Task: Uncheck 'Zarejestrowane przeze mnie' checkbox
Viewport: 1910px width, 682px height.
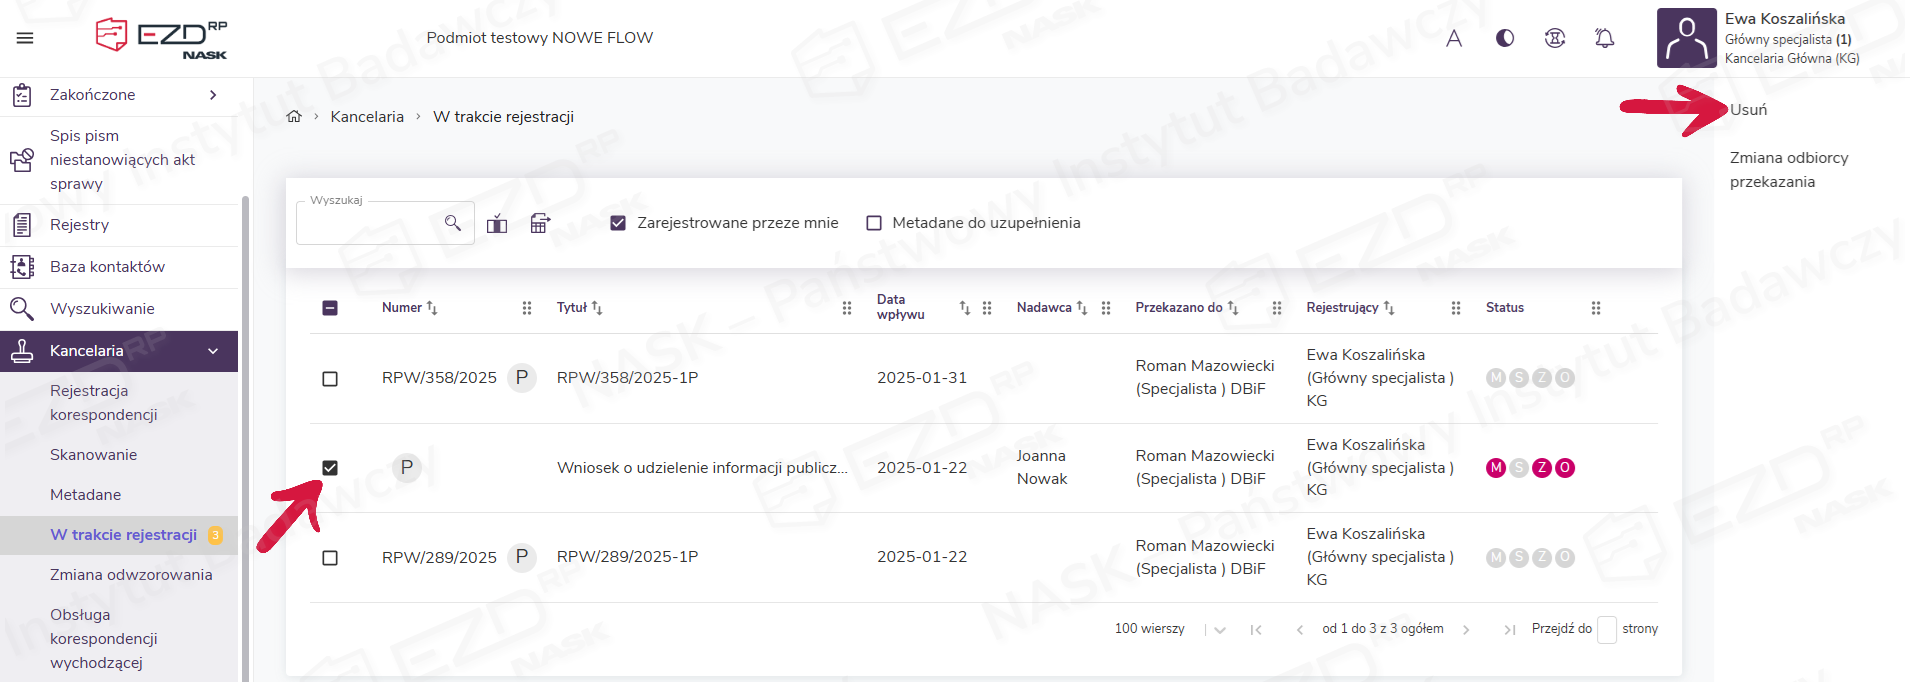Action: pyautogui.click(x=618, y=223)
